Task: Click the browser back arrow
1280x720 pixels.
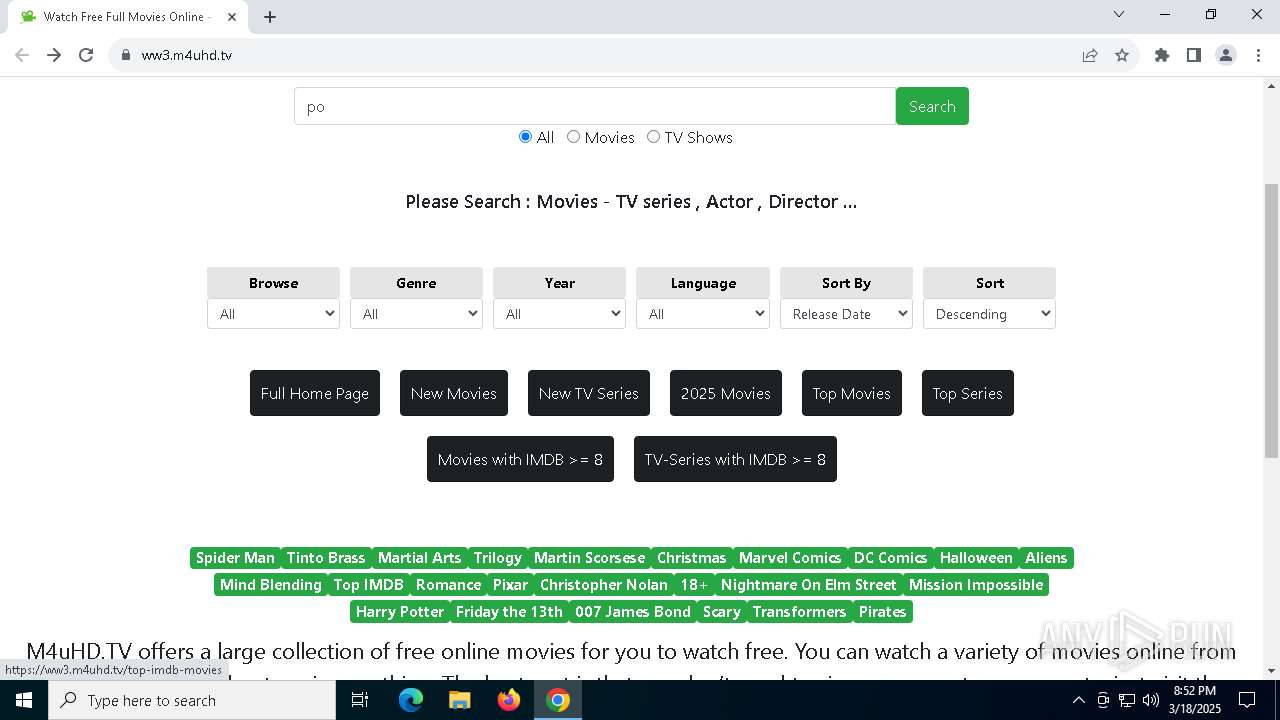Action: [x=22, y=55]
